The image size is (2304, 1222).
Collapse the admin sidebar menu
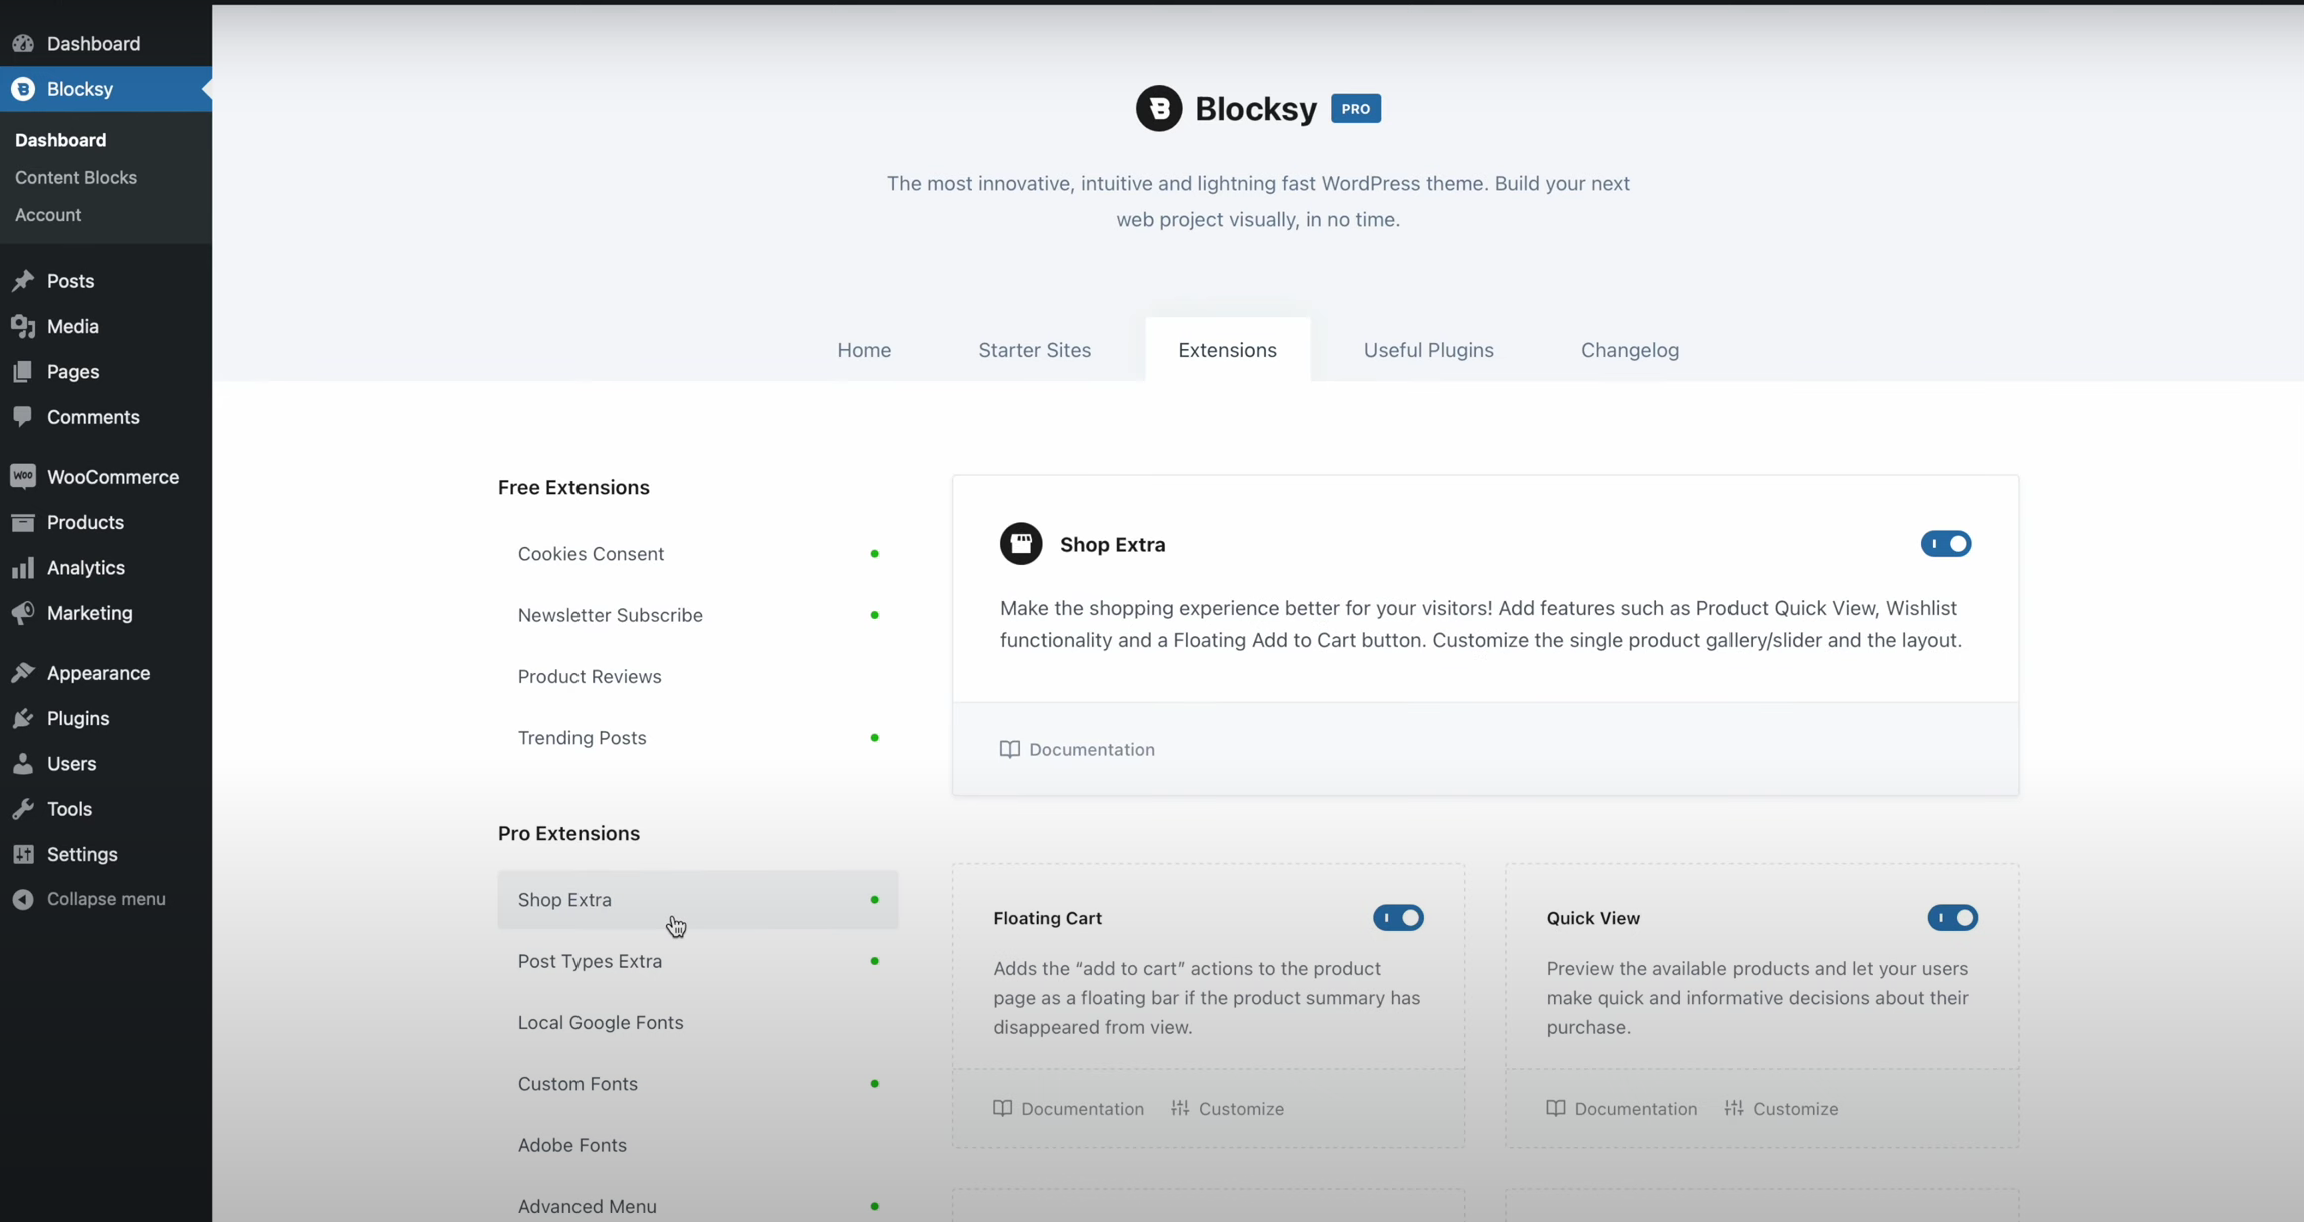[90, 899]
